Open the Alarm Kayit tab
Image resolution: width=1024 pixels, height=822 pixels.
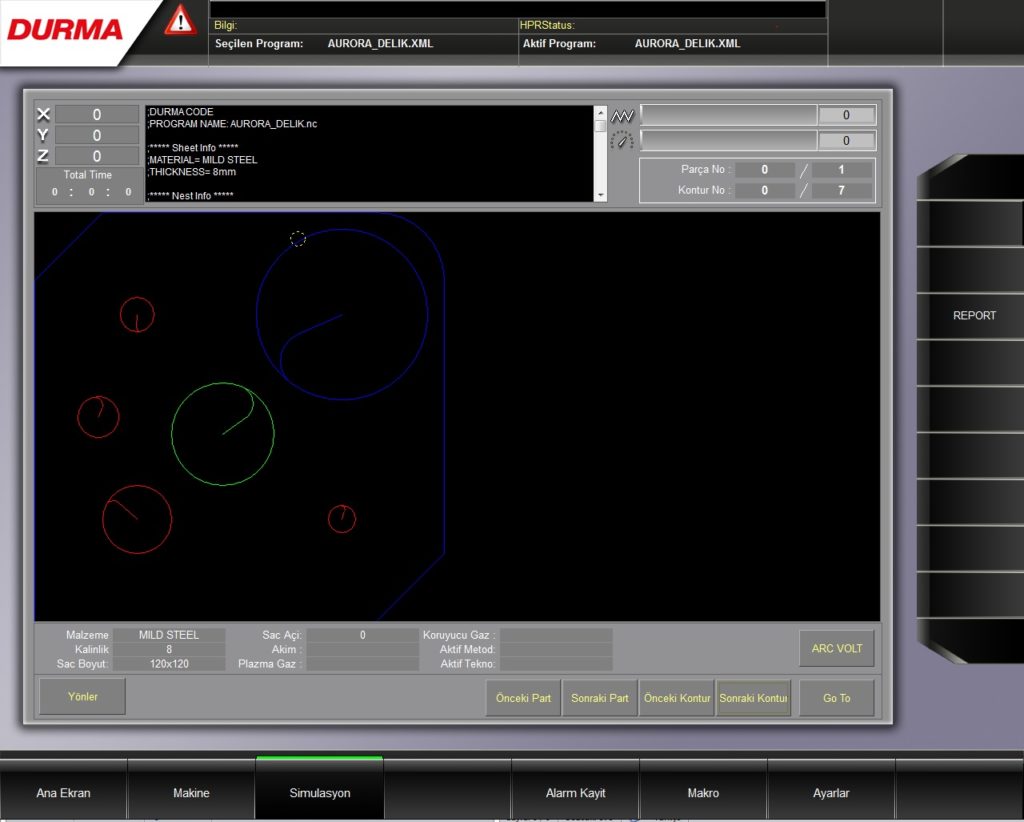click(575, 793)
